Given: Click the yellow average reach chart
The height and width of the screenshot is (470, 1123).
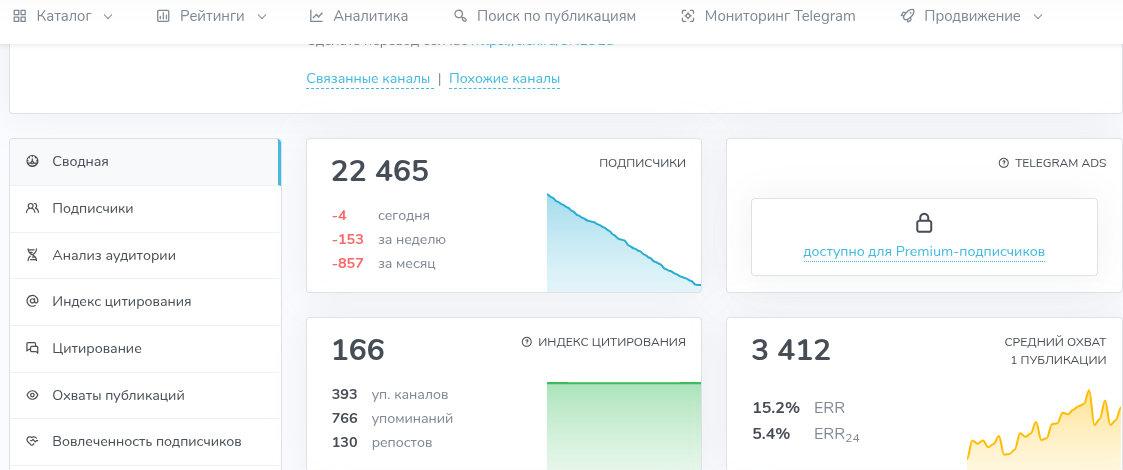Looking at the screenshot, I should (1045, 429).
